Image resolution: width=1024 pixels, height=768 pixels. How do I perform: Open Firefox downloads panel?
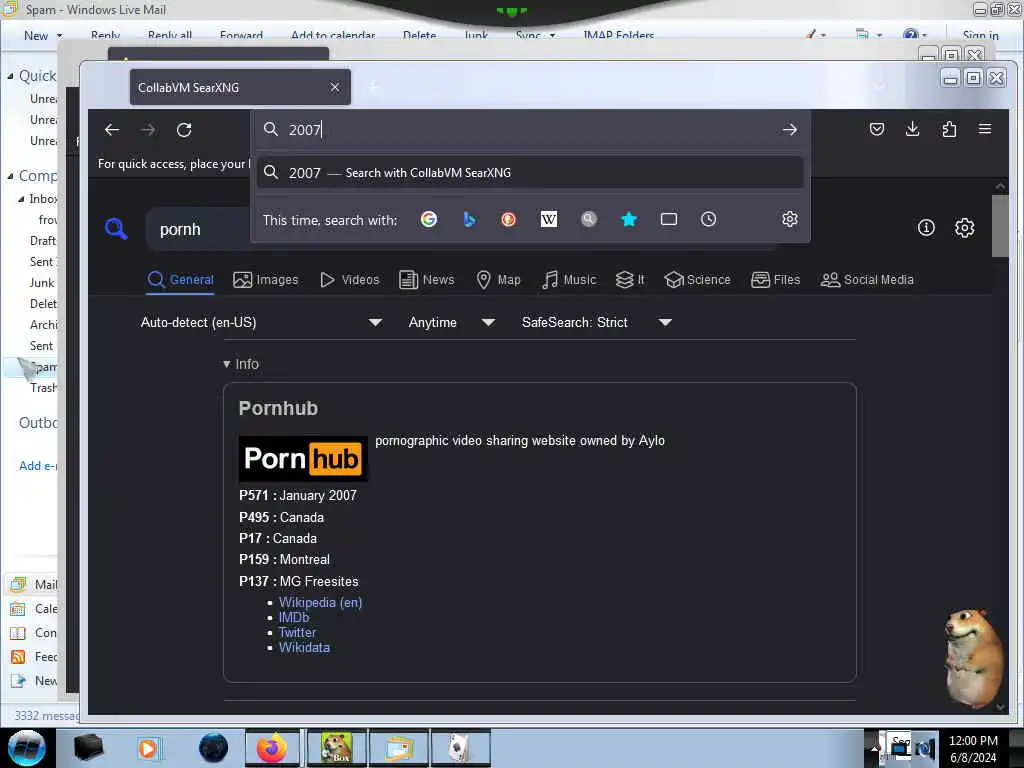[912, 129]
